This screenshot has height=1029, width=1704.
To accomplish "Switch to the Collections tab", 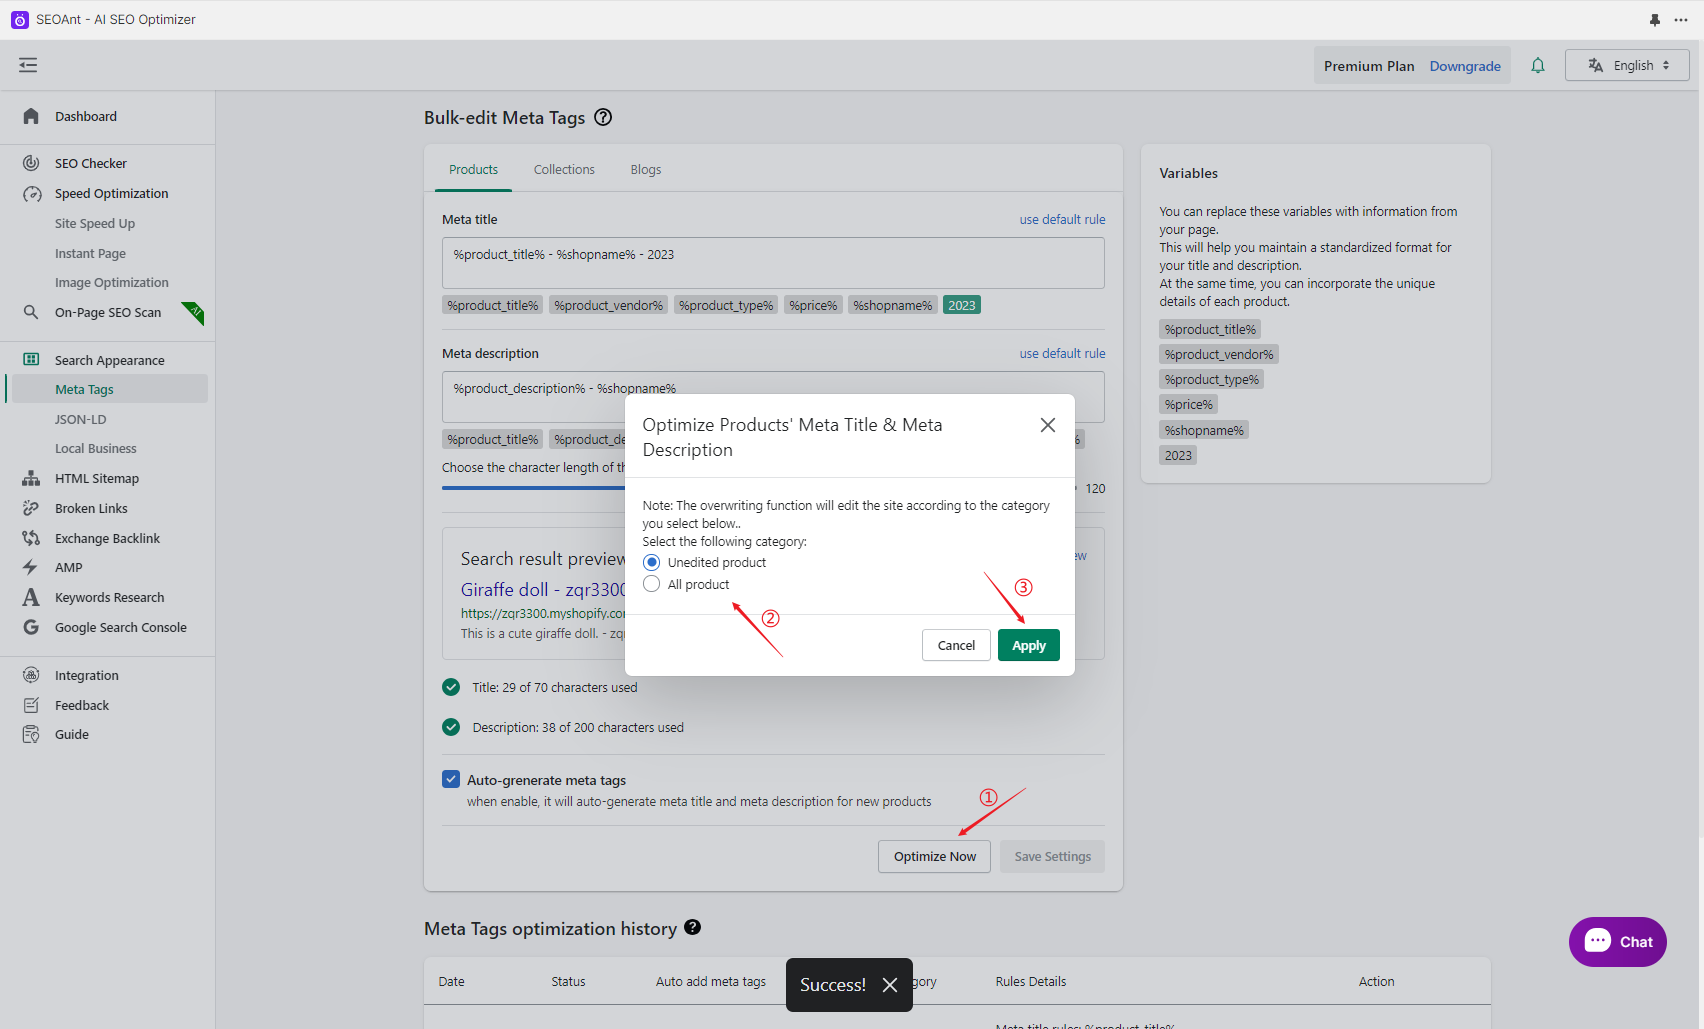I will pos(564,169).
